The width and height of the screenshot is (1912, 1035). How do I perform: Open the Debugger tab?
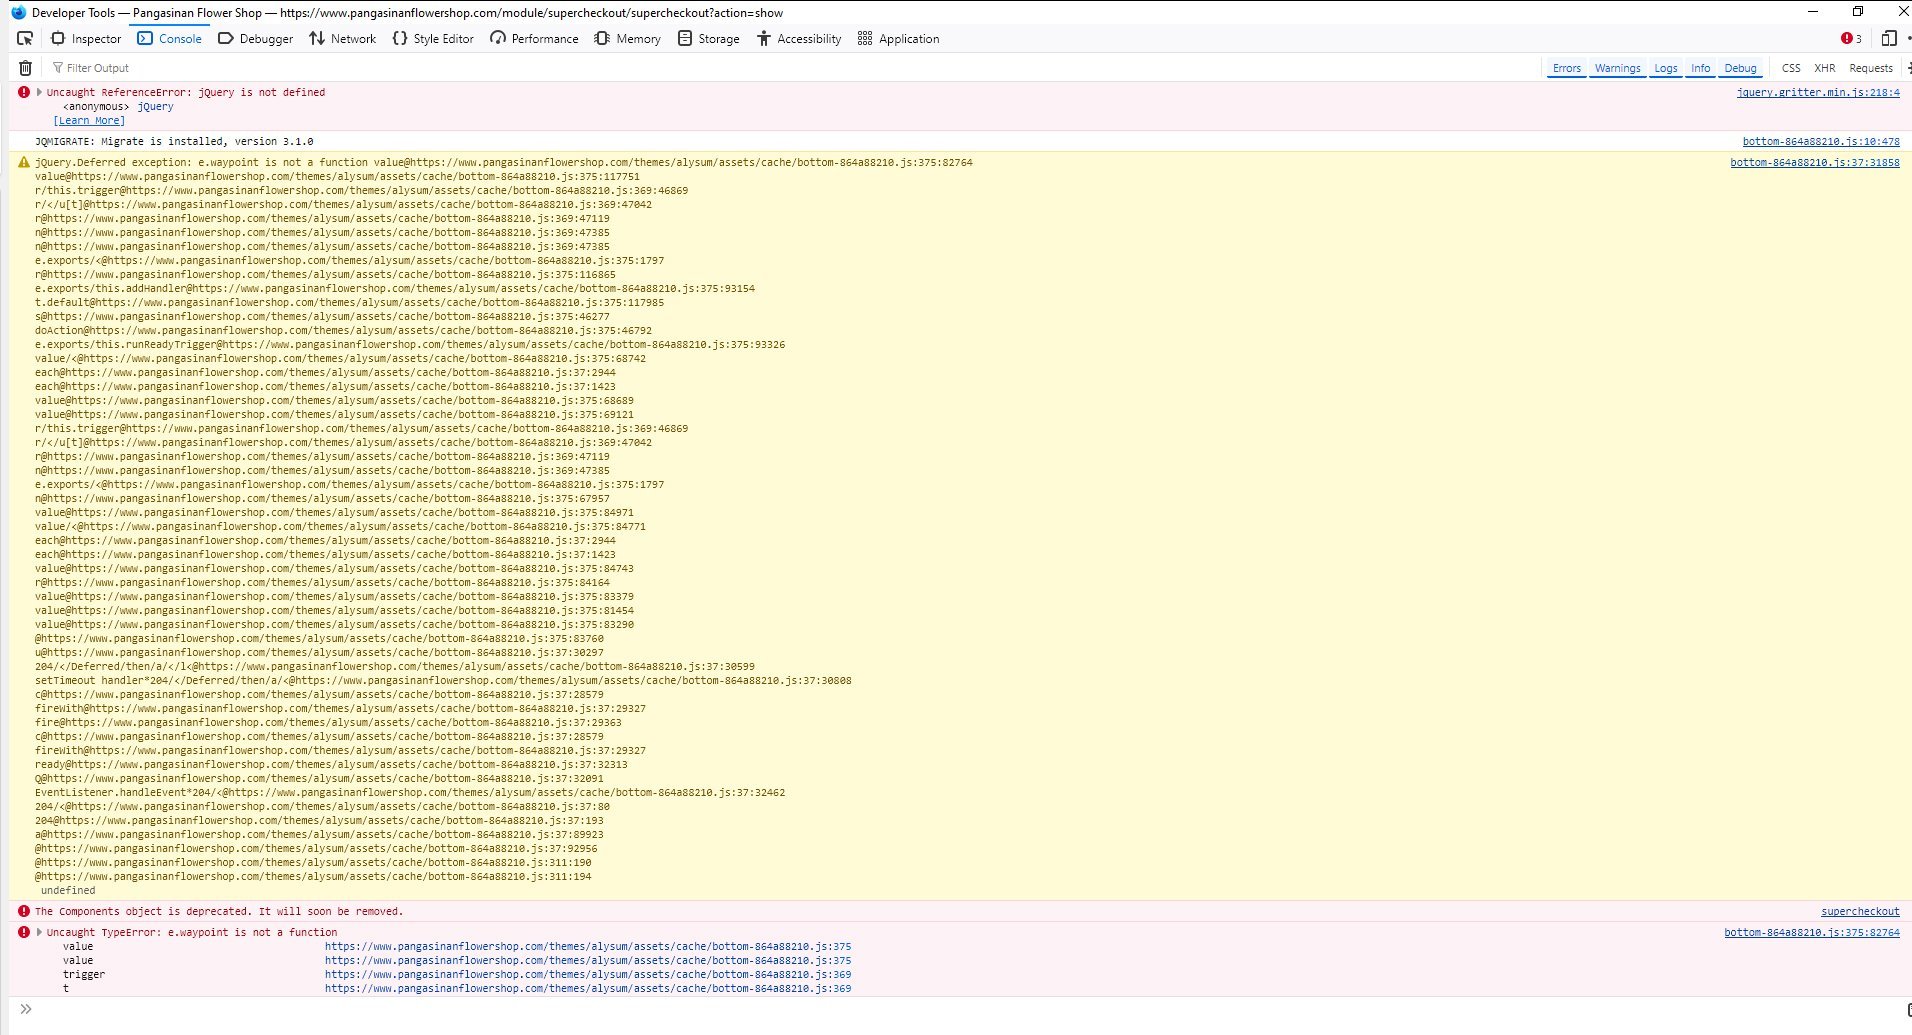pyautogui.click(x=256, y=38)
